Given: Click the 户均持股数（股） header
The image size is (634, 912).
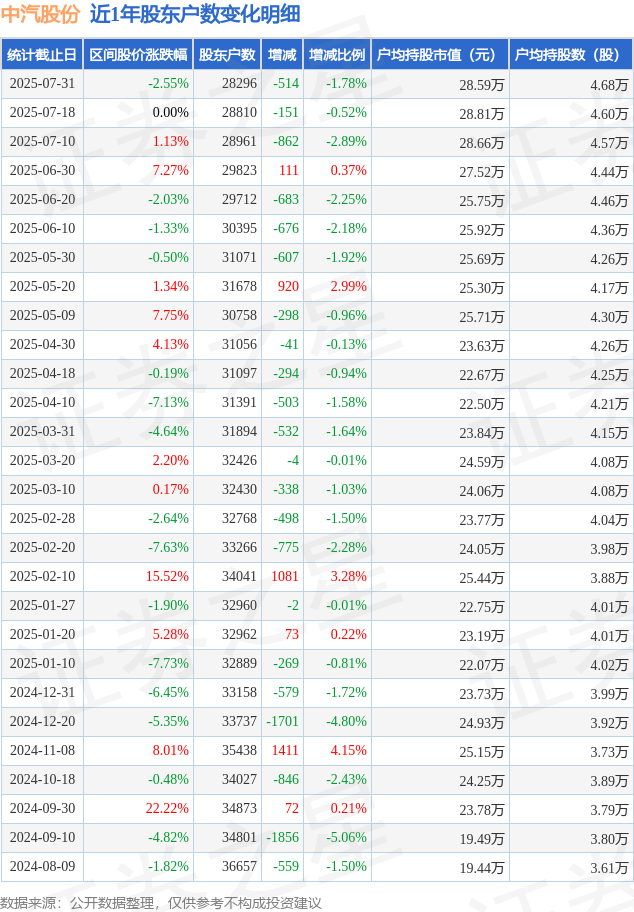Looking at the screenshot, I should tap(571, 55).
